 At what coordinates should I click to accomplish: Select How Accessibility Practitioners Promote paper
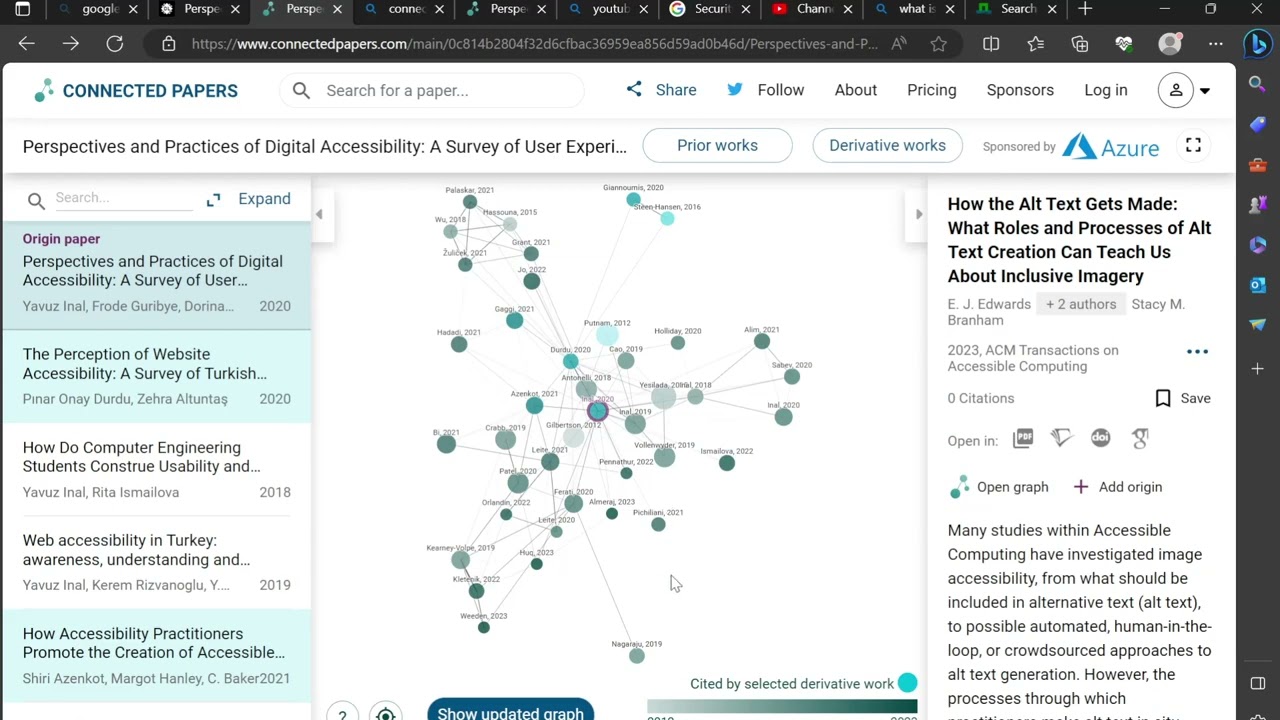click(x=157, y=655)
